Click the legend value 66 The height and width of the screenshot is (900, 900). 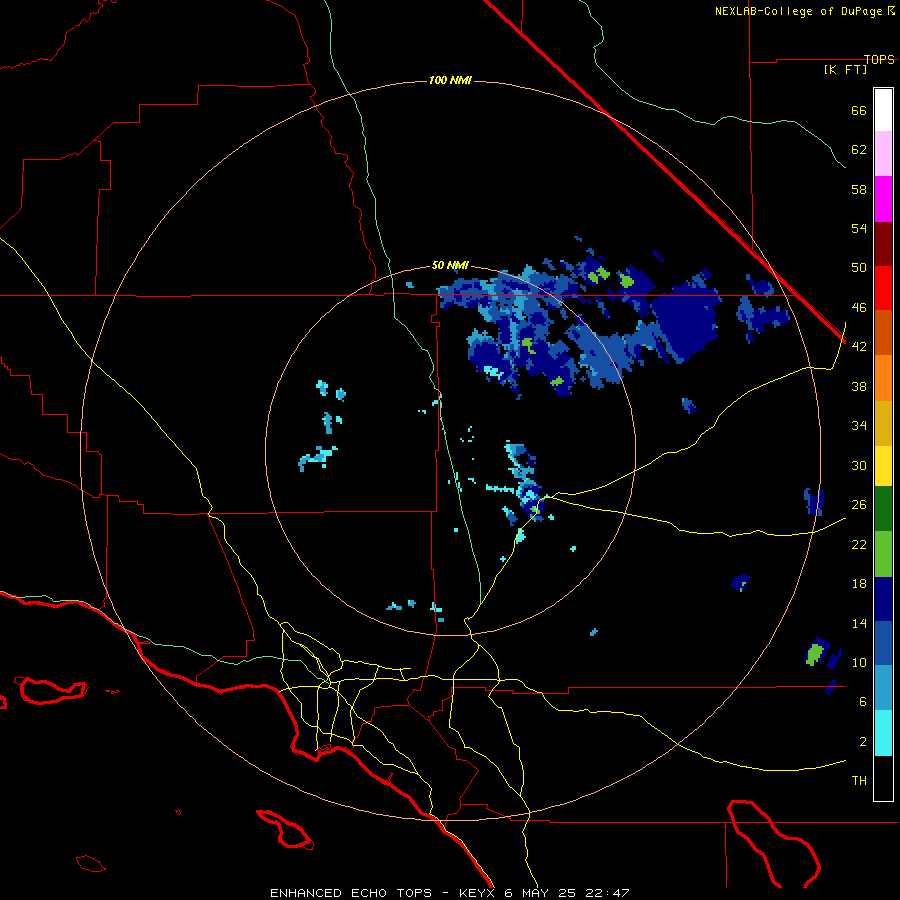[859, 110]
